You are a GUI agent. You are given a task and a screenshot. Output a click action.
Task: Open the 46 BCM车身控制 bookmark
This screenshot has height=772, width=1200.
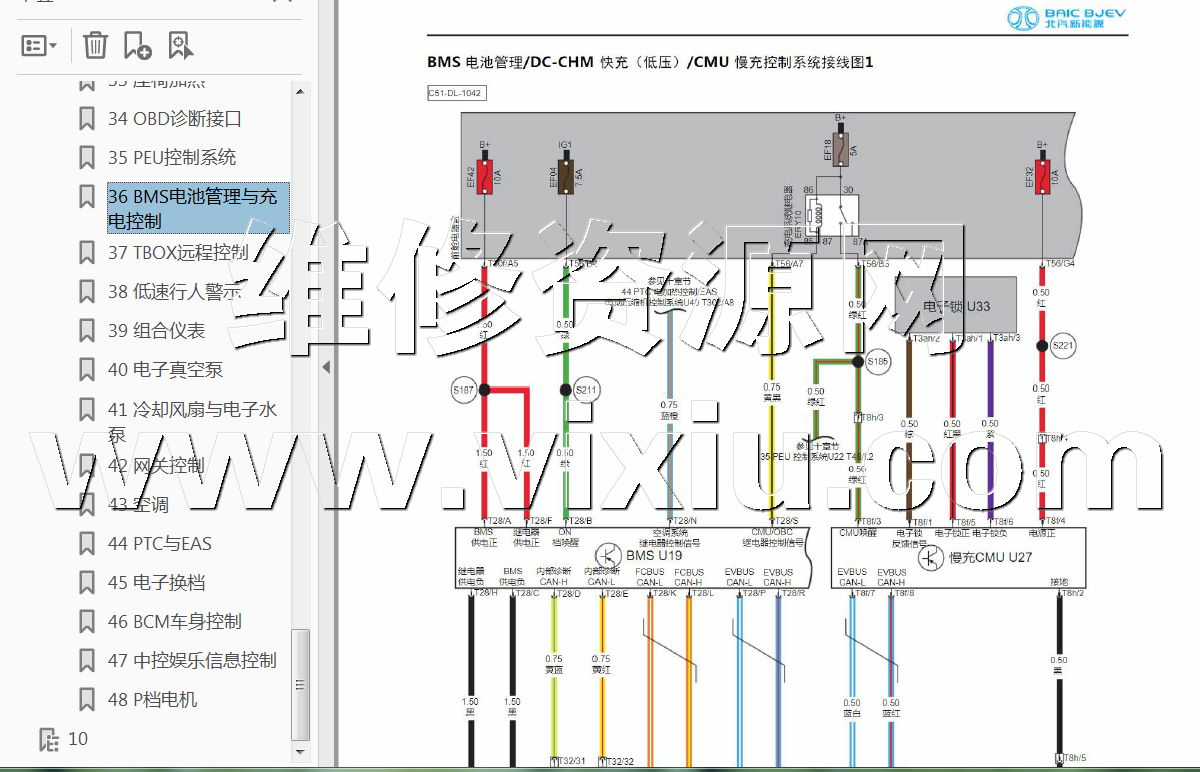tap(174, 622)
